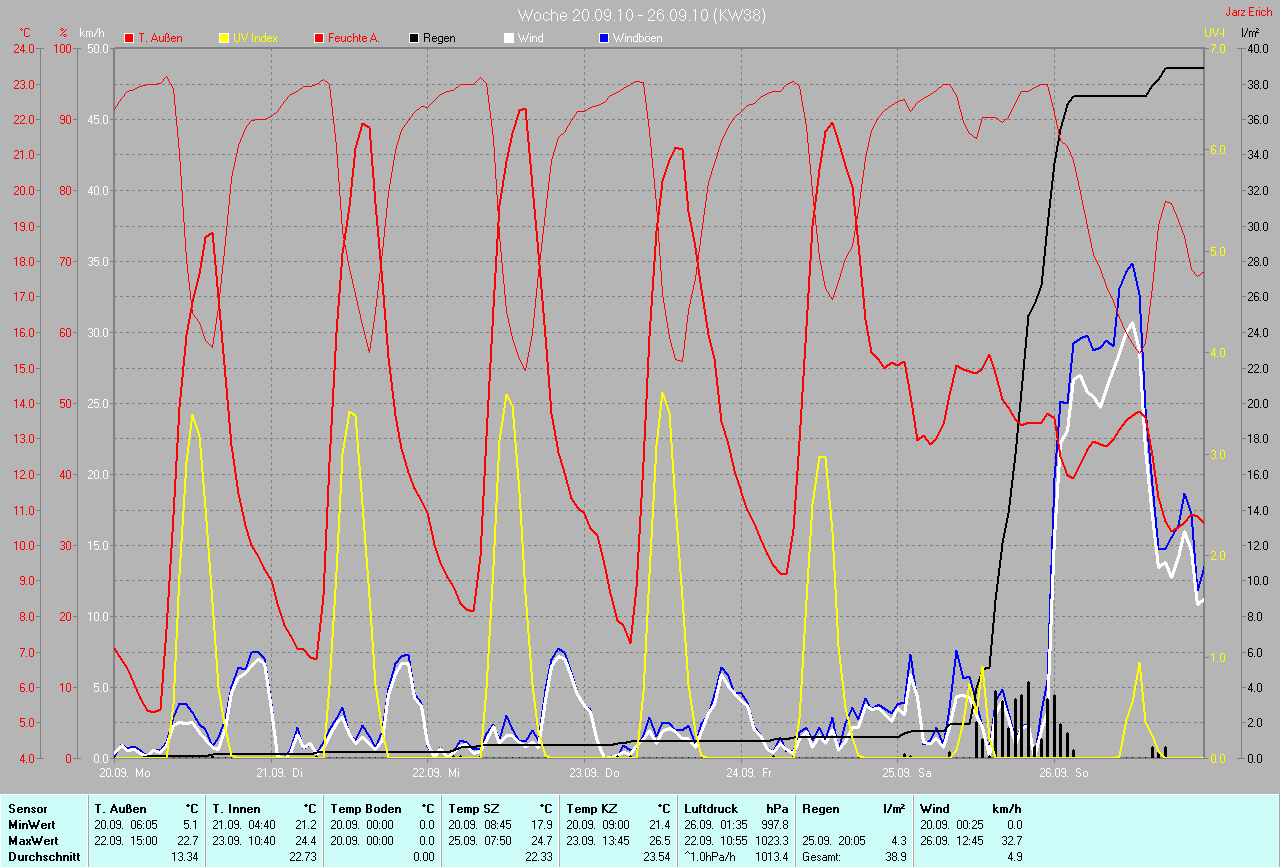Click the red T. Außen legend swatch
Screen dimensions: 1280x867
click(x=129, y=38)
